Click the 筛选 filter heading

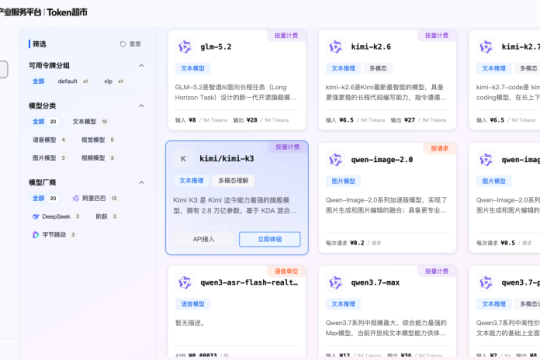click(39, 44)
